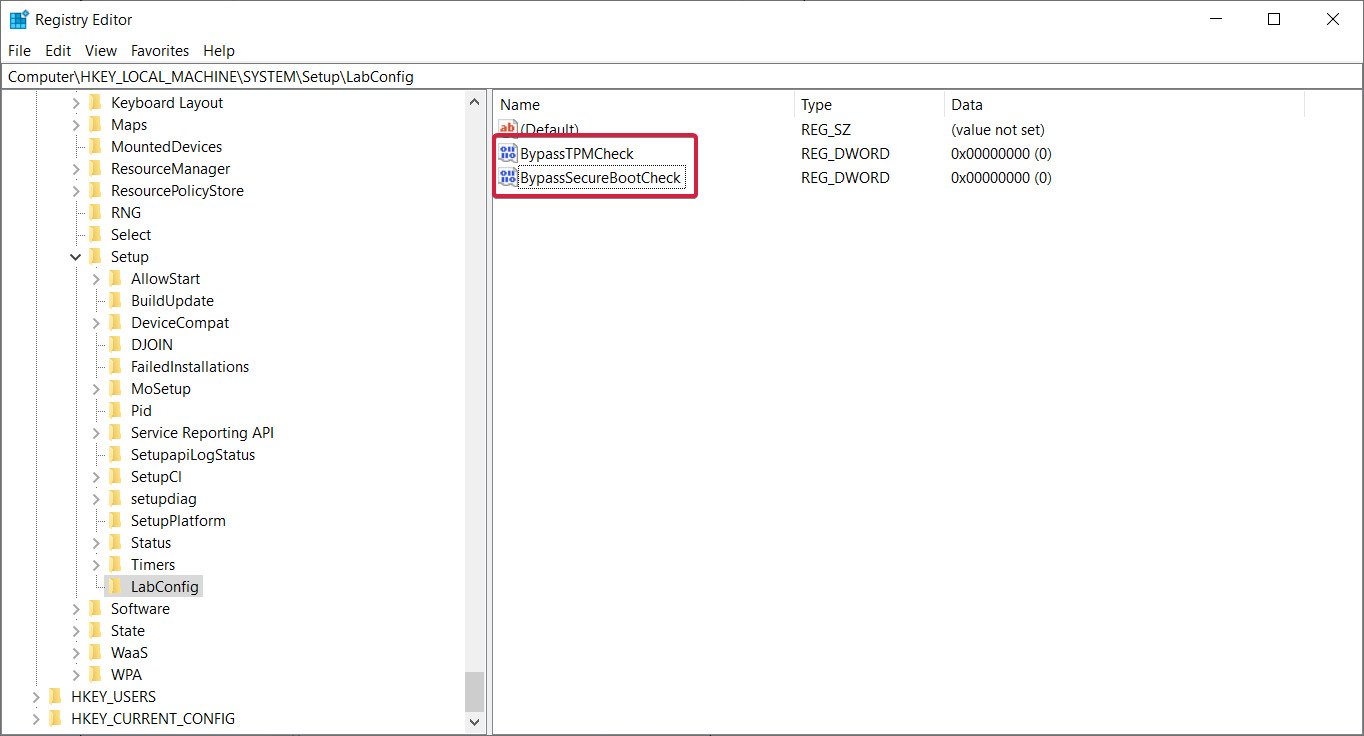
Task: Click the LabConfig folder icon
Action: pos(116,587)
